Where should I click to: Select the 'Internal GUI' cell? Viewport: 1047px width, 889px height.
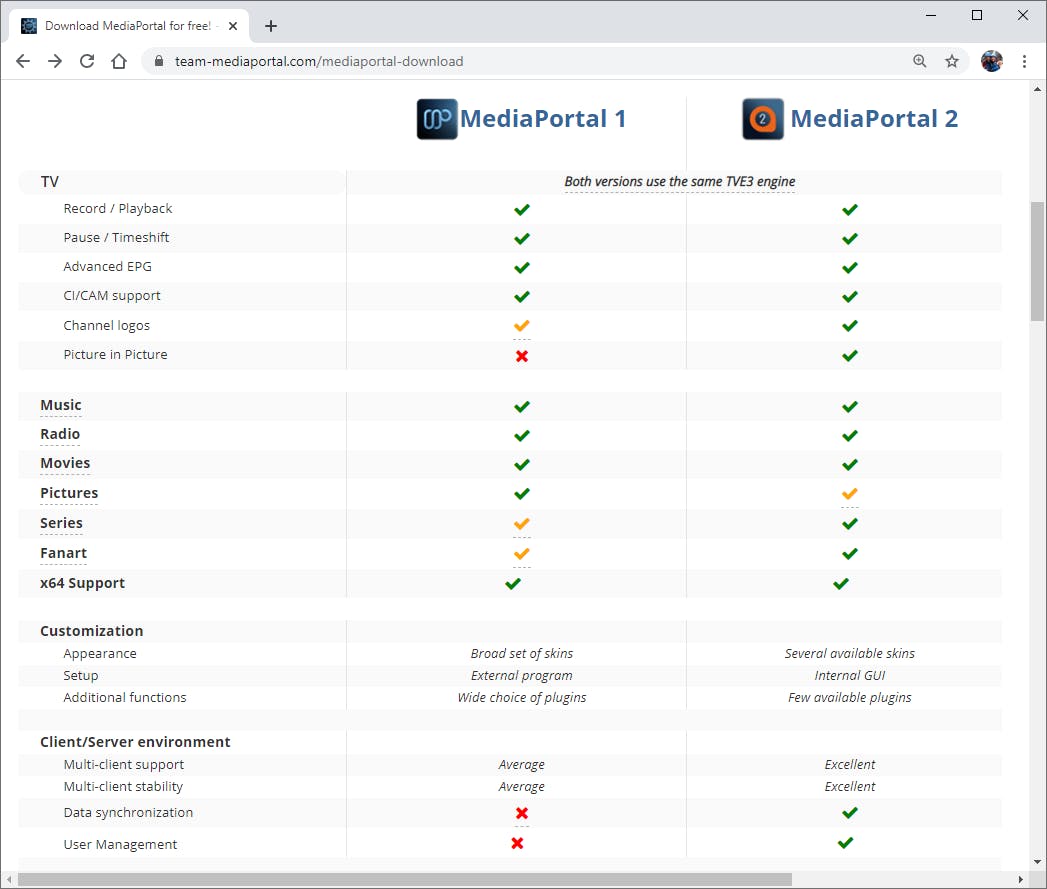[849, 675]
